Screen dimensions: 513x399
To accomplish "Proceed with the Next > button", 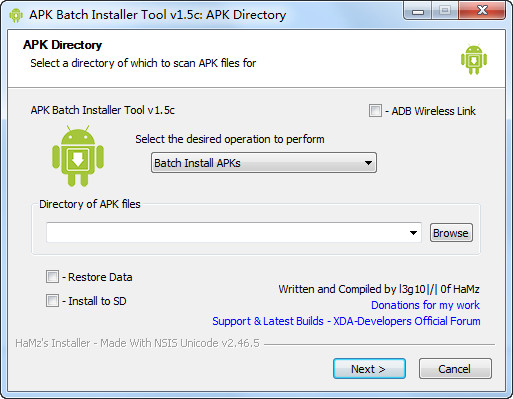I will click(369, 369).
